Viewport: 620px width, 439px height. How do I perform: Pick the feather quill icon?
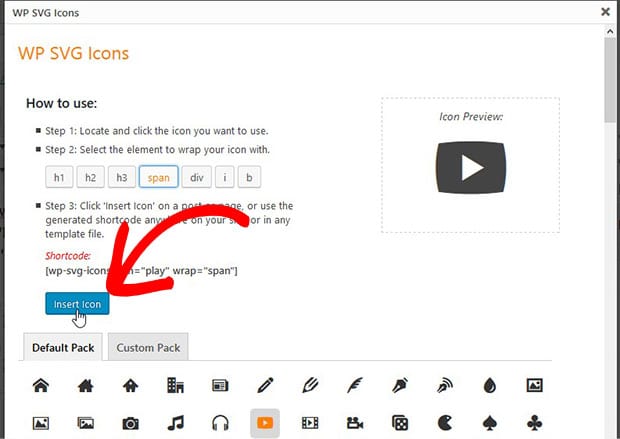click(355, 385)
